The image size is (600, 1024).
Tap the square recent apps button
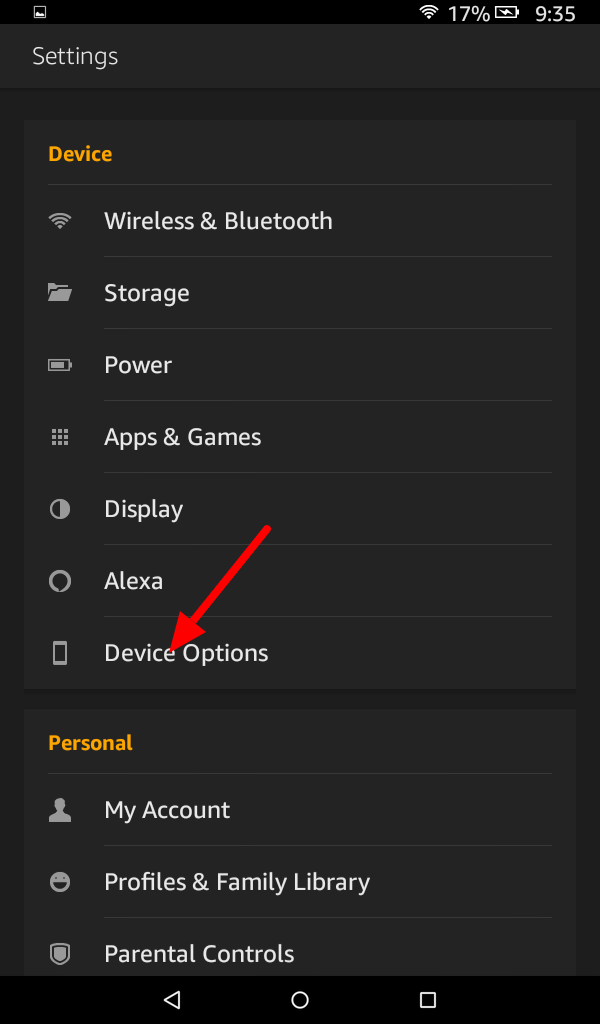tap(428, 999)
